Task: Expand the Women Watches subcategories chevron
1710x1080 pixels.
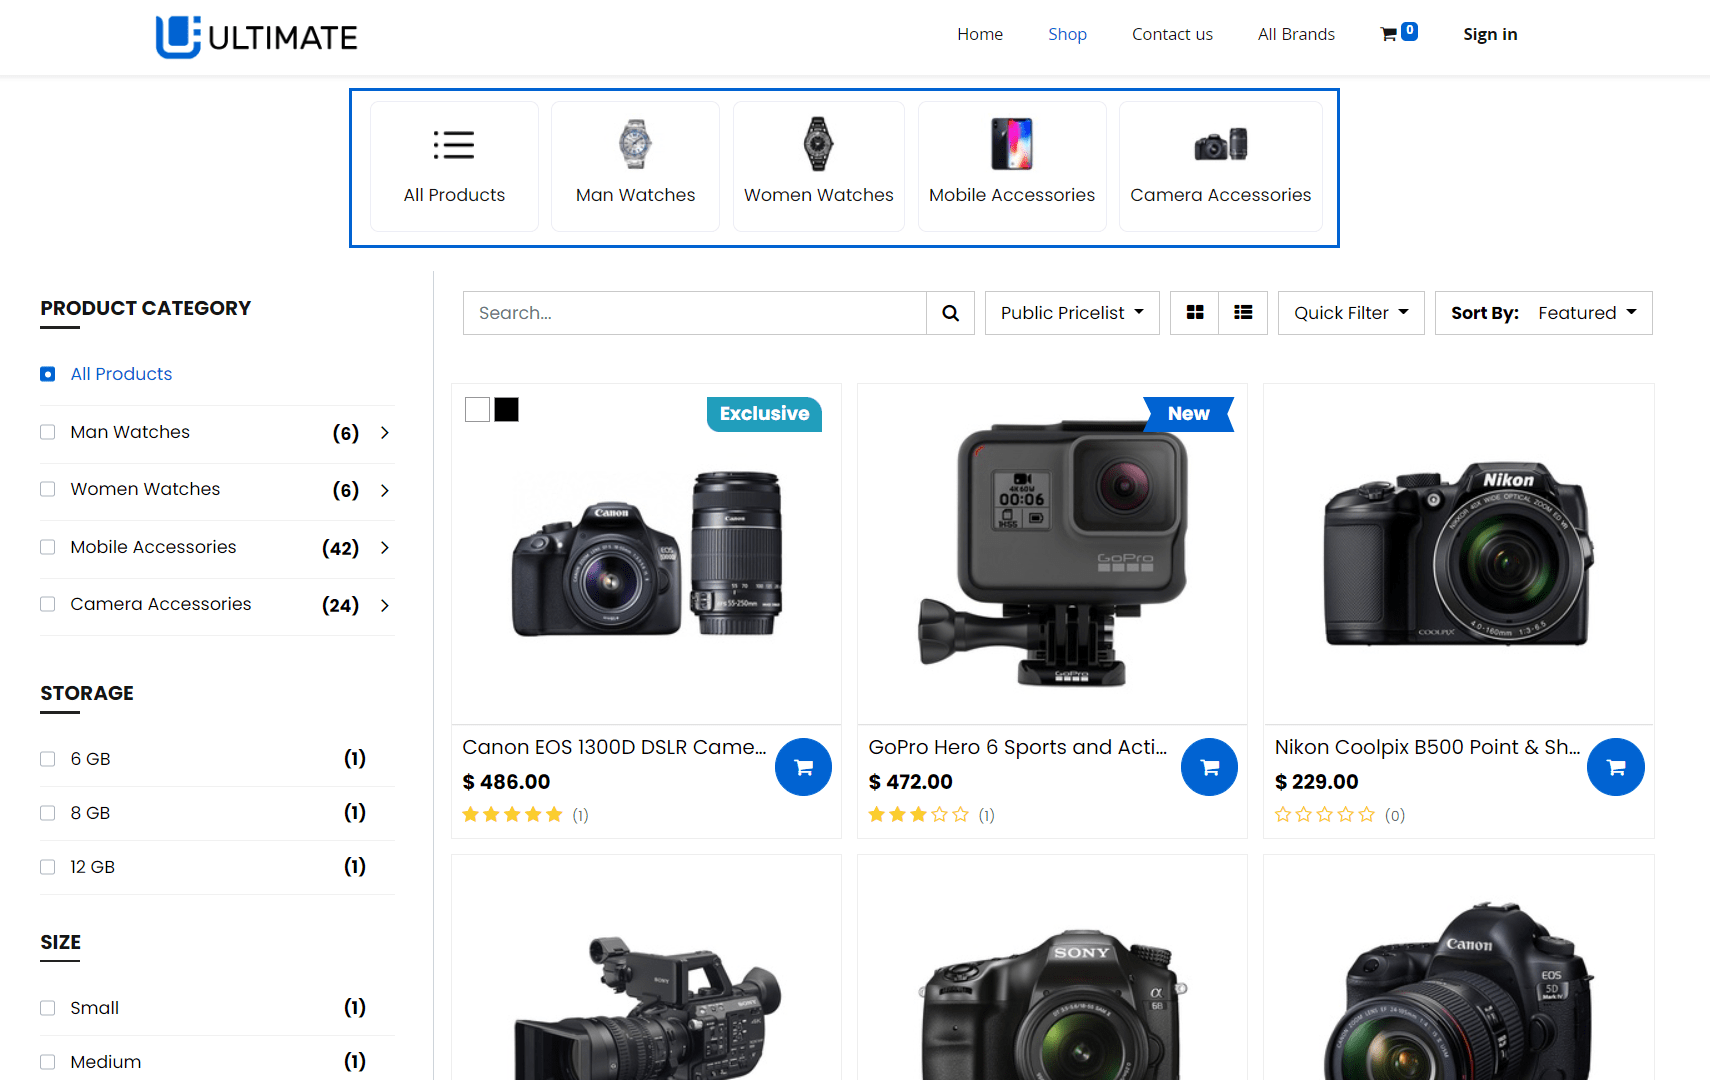Action: 385,490
